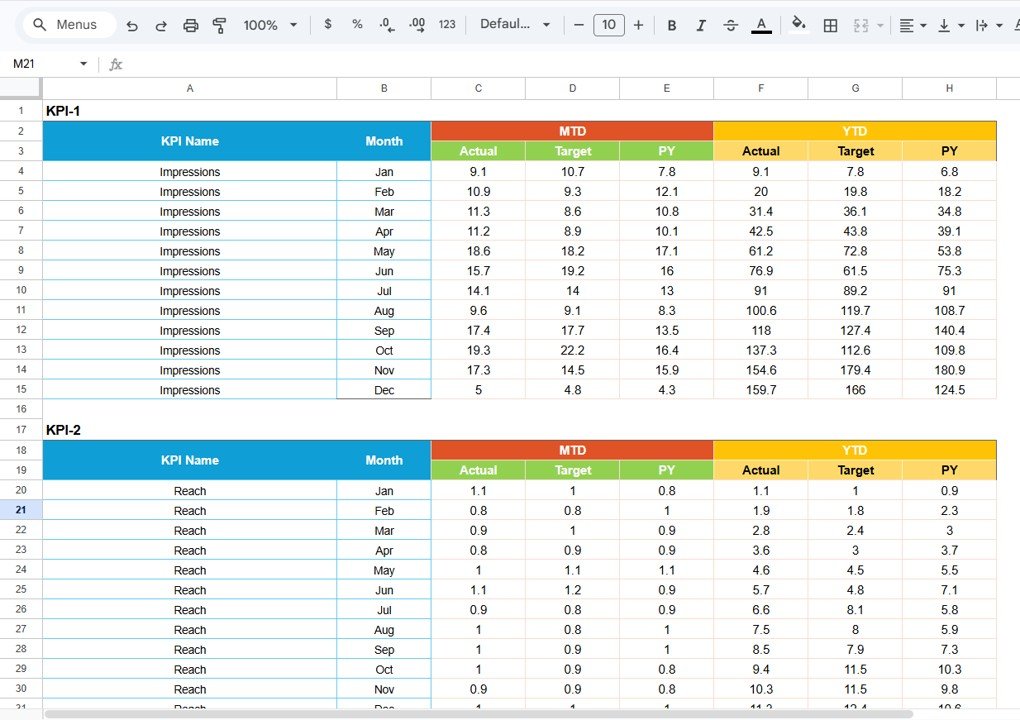Undo the last action

(131, 24)
